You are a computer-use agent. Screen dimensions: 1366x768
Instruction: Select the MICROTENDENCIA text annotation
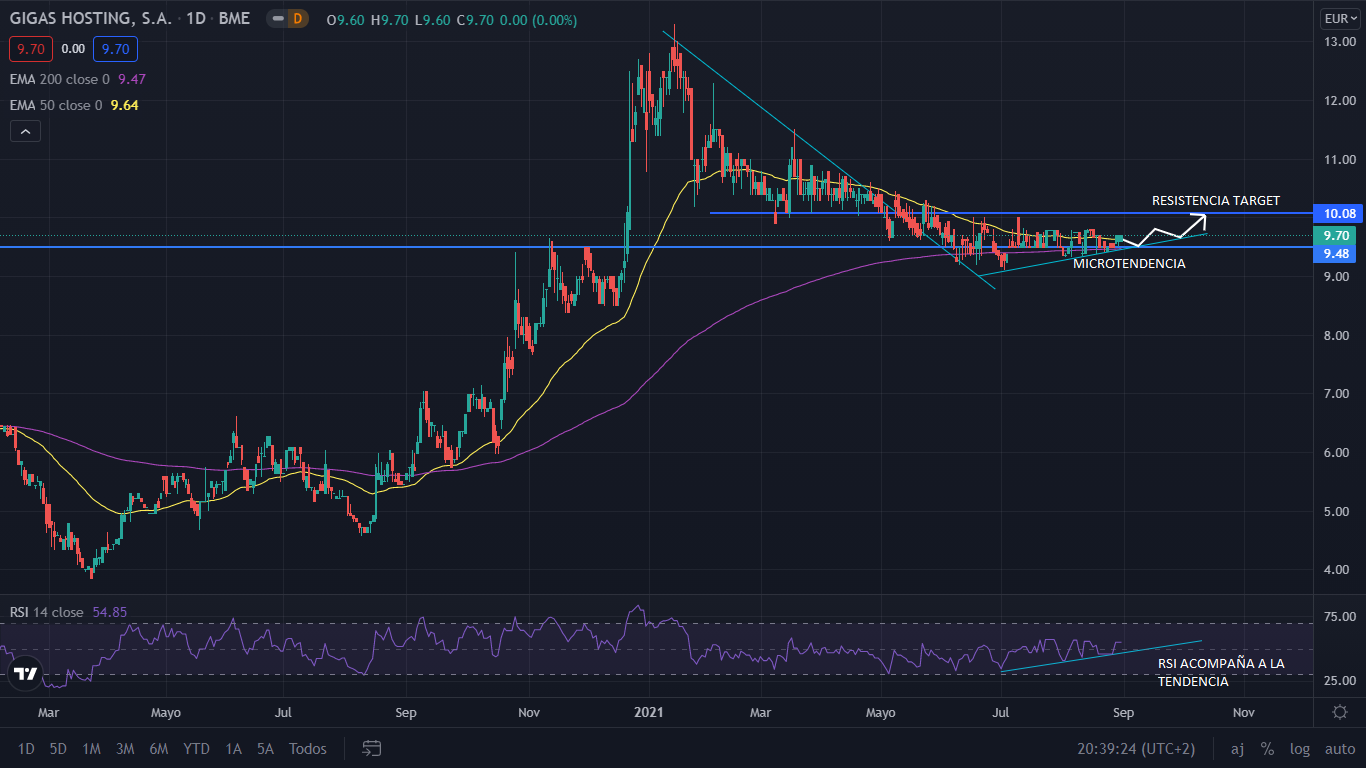point(1129,264)
